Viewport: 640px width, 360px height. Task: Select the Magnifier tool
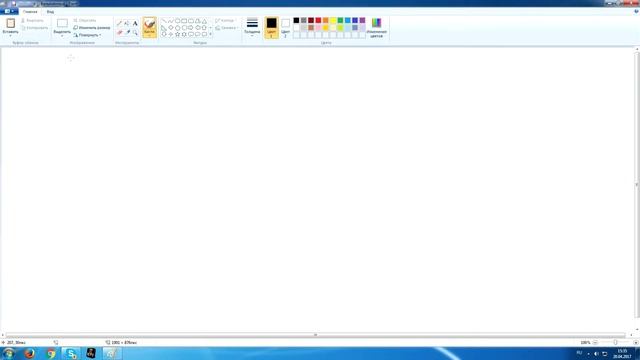coord(135,32)
